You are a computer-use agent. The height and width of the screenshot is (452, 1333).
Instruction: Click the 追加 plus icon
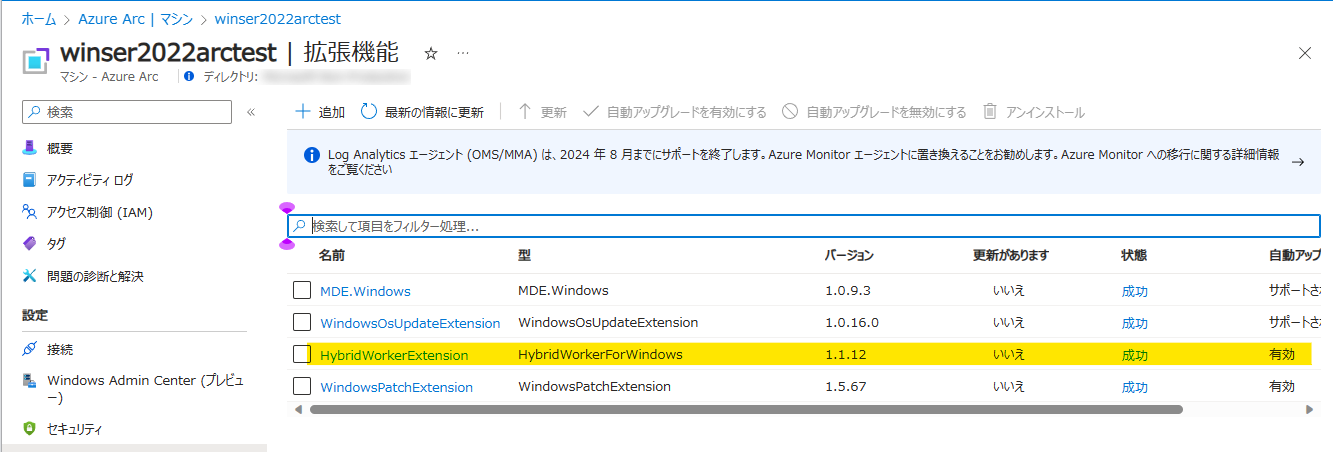(303, 112)
